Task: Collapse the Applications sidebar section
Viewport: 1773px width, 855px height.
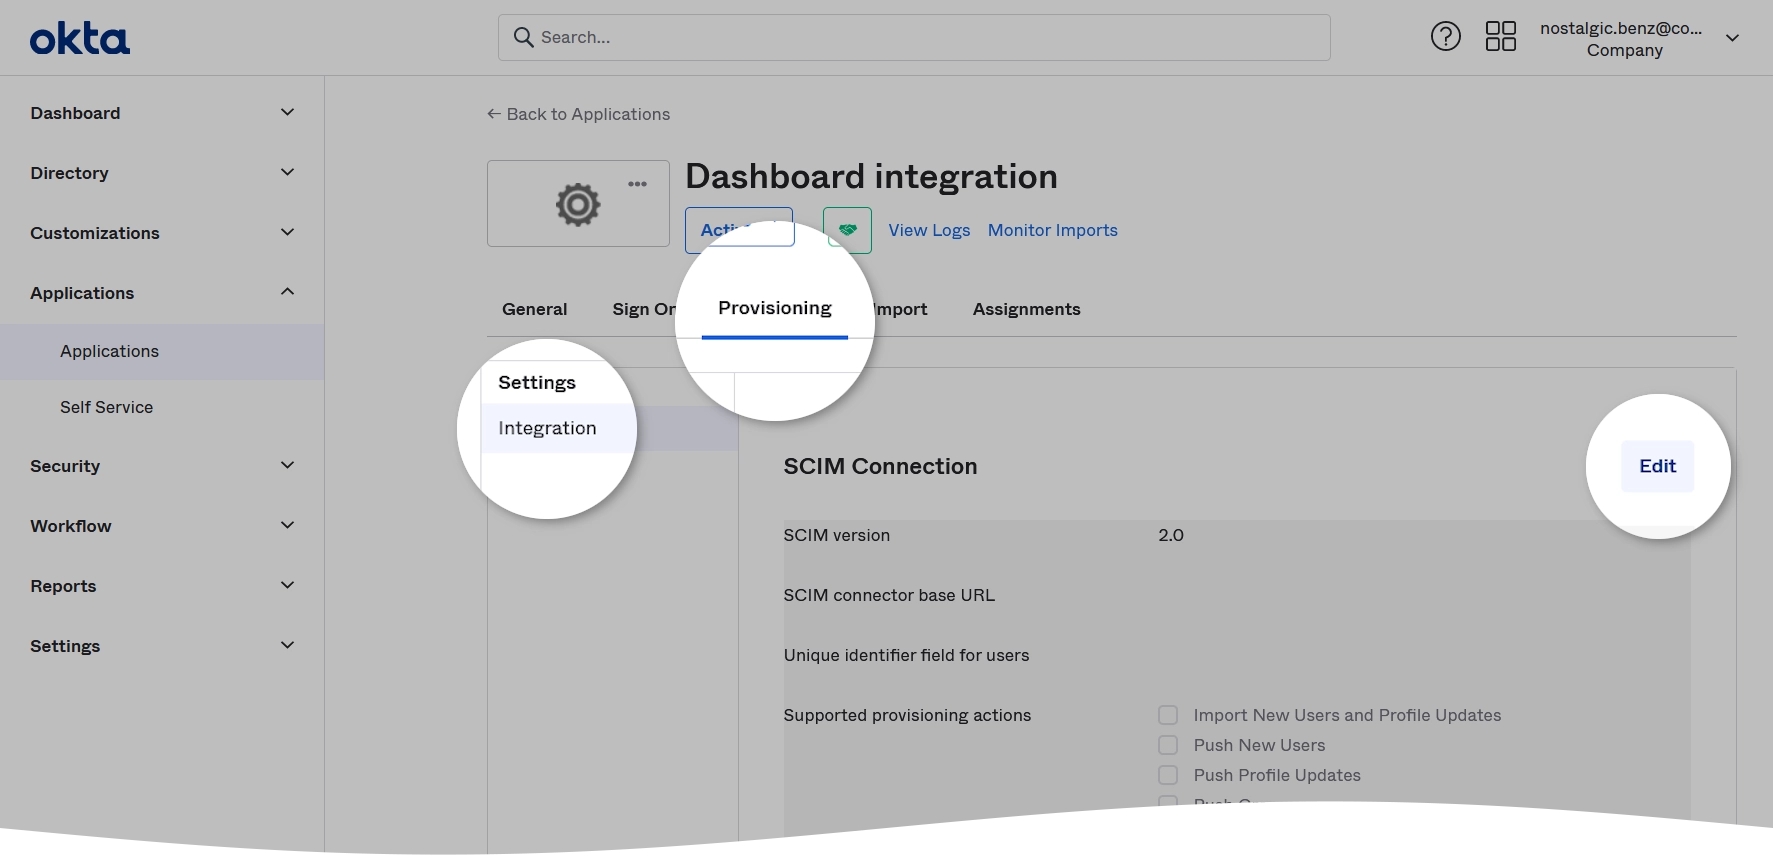Action: (162, 293)
